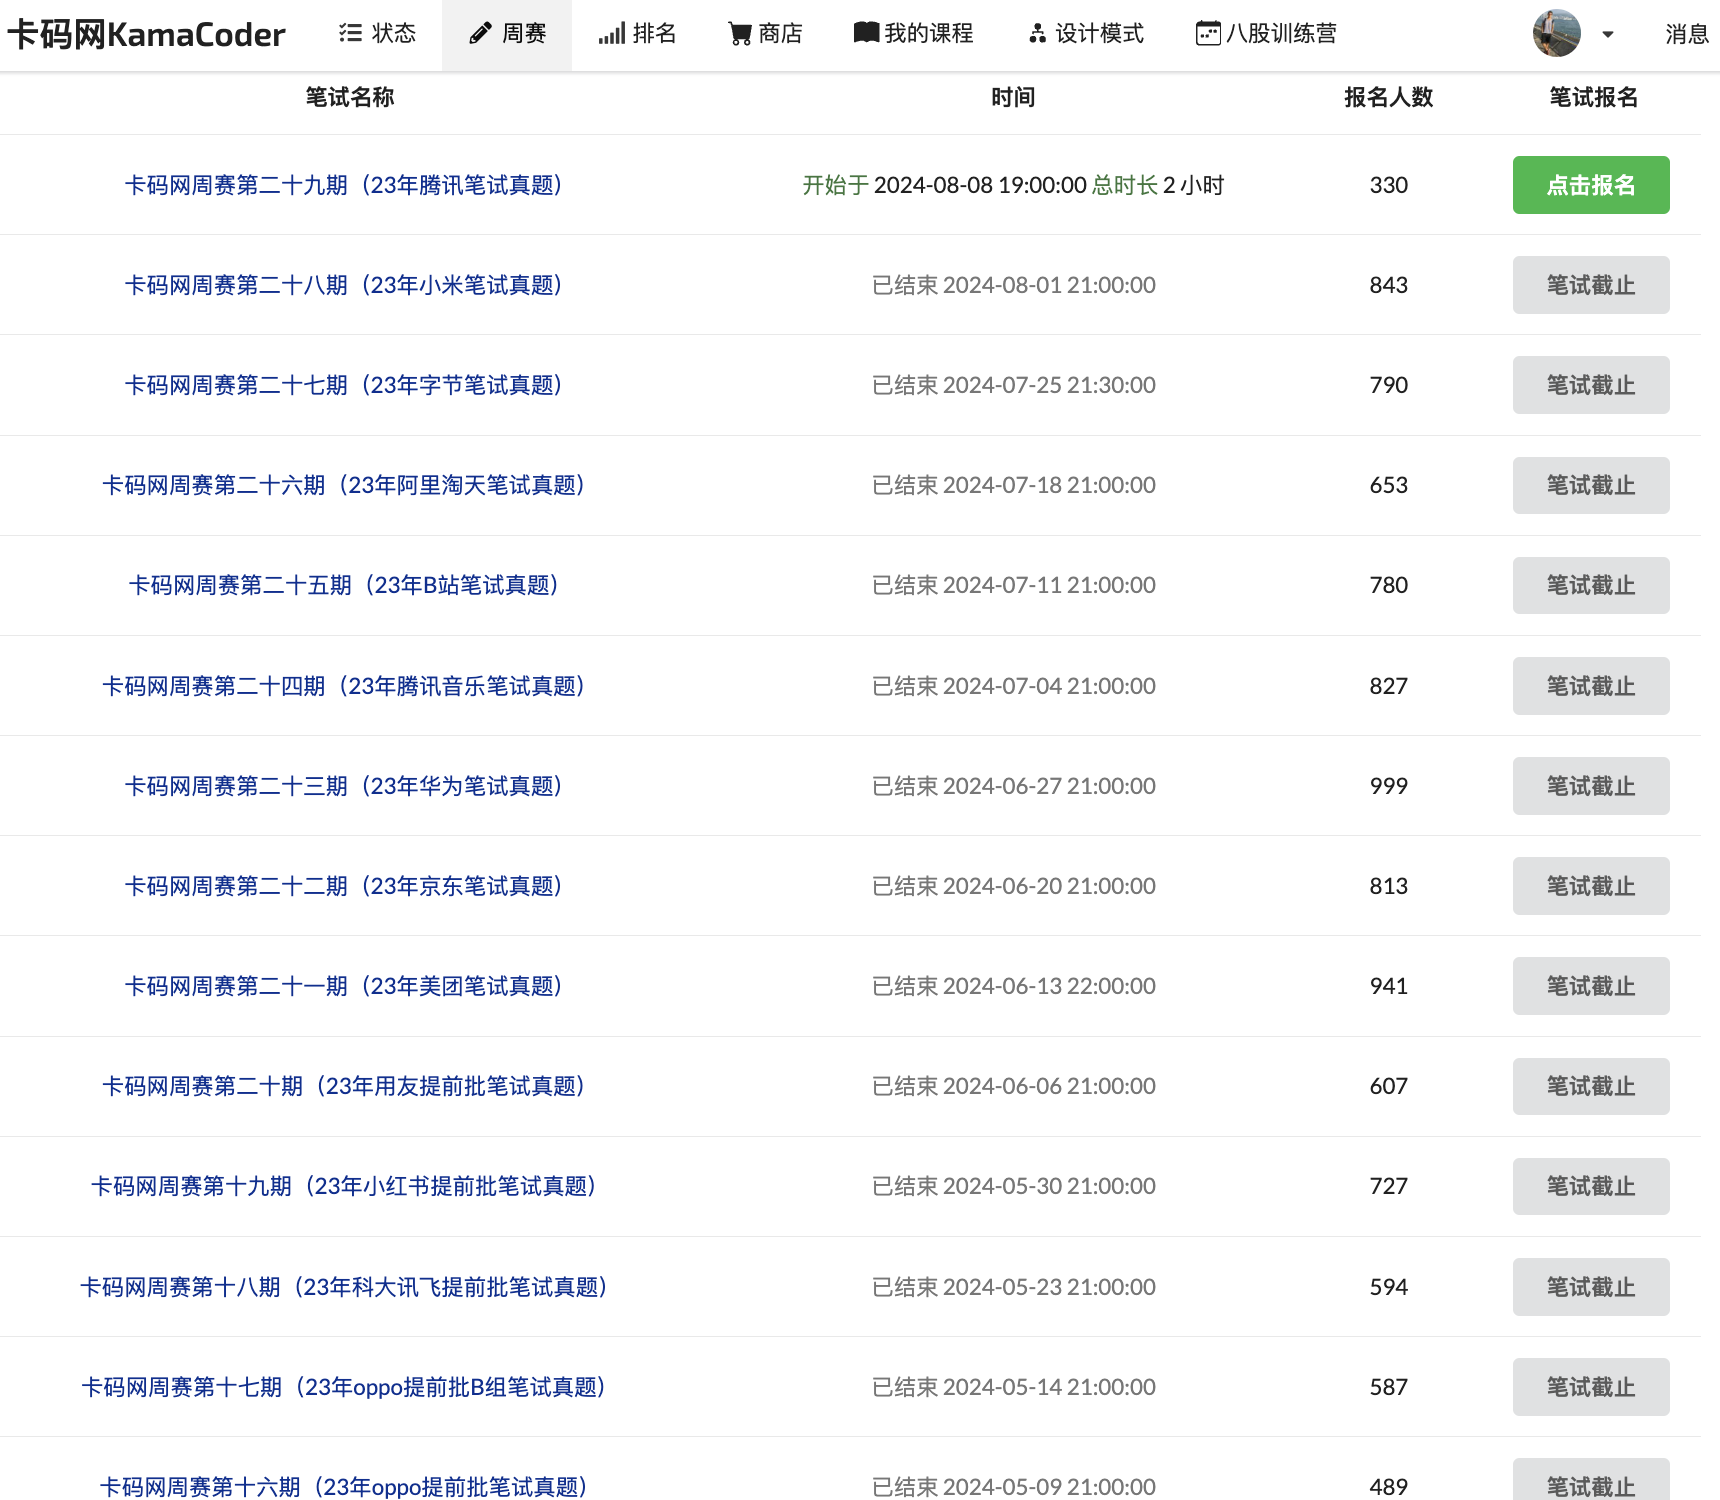Click the pencil icon in the 周赛 tab

pyautogui.click(x=480, y=33)
